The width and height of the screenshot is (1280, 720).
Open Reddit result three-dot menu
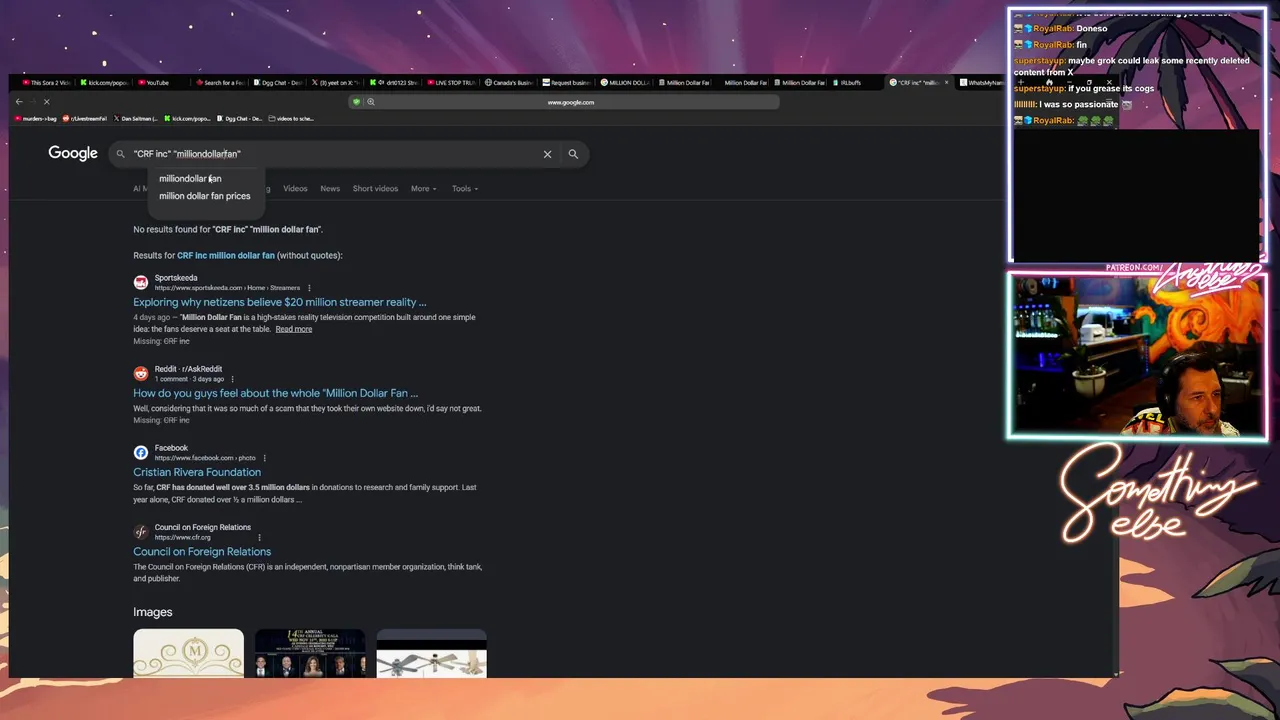[x=232, y=379]
